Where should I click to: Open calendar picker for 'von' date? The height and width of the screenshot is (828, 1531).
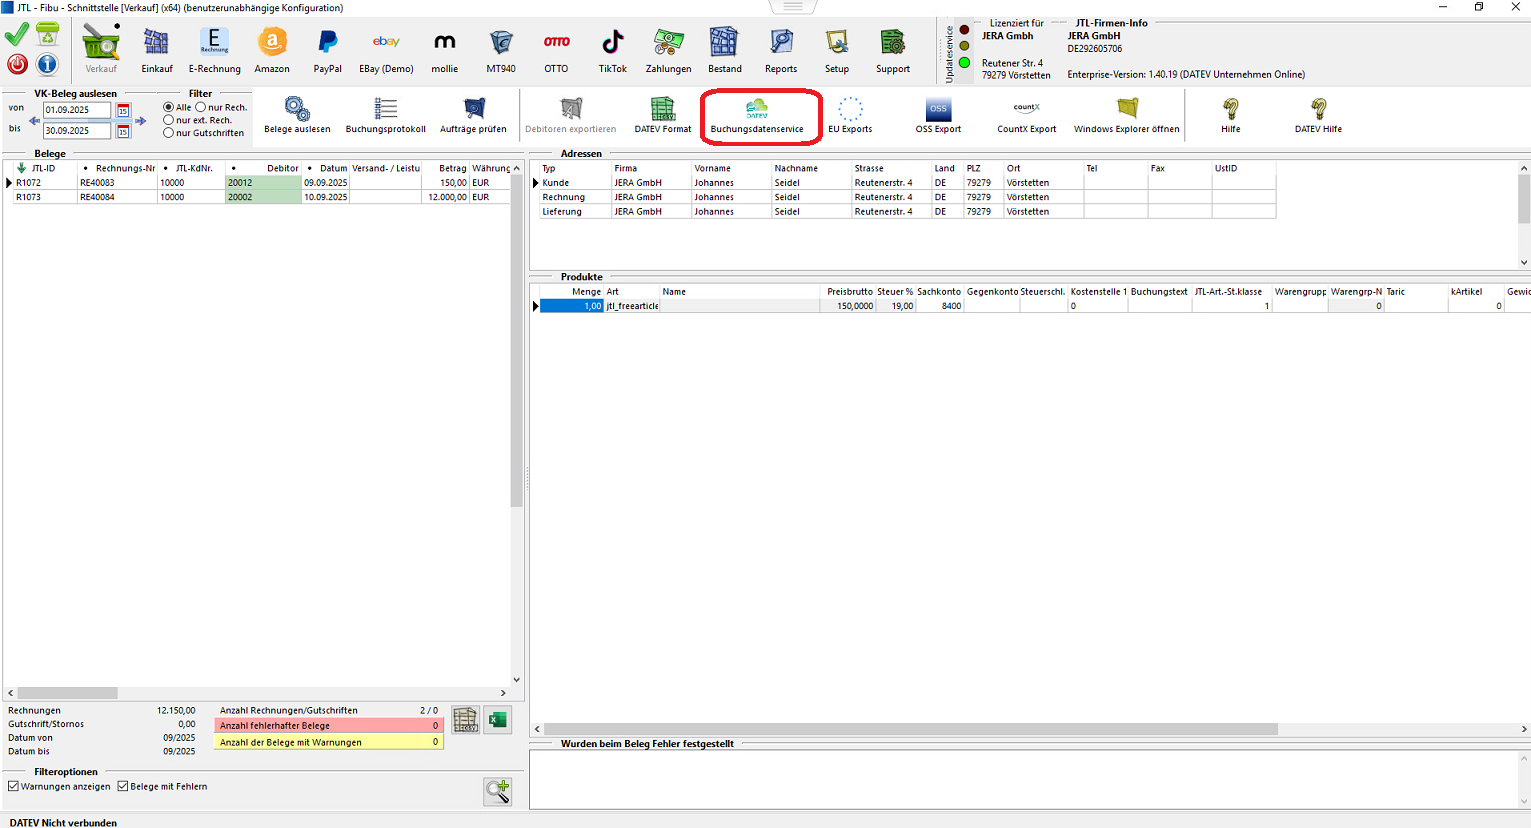click(x=124, y=110)
